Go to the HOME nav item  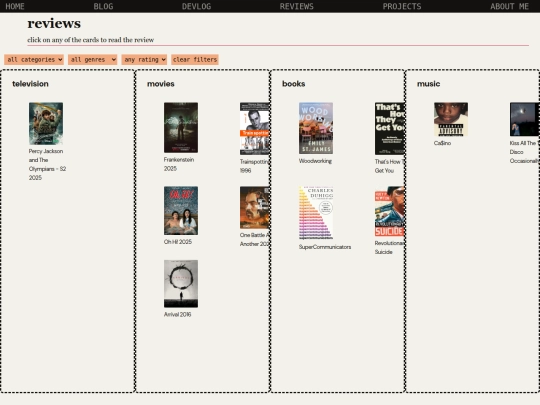coord(15,6)
